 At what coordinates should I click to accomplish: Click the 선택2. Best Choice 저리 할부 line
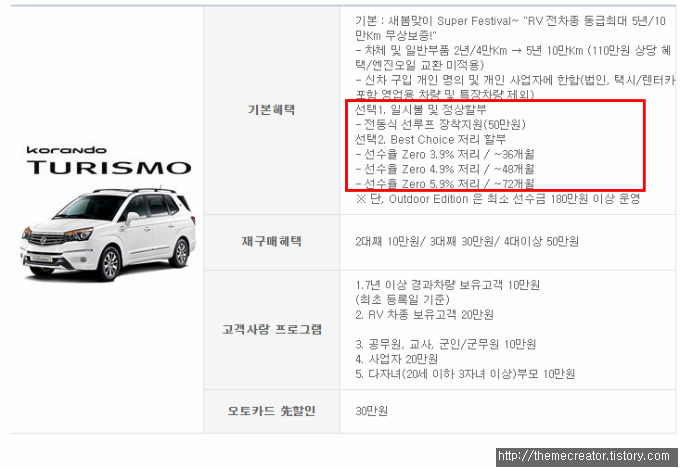coord(431,139)
